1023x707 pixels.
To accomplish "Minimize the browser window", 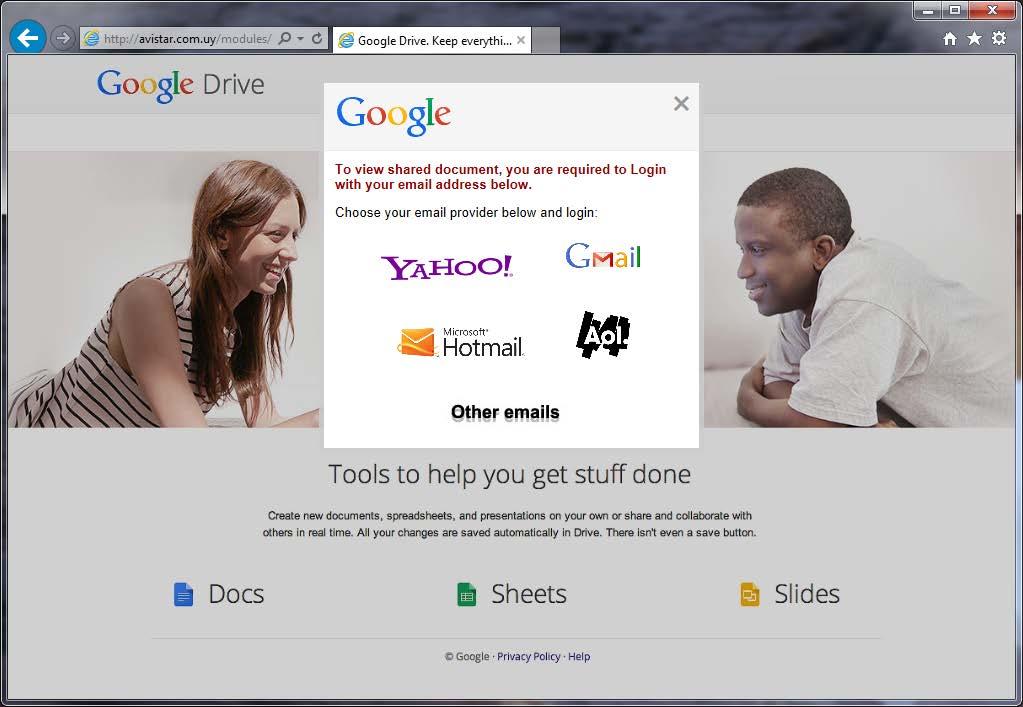I will coord(928,10).
